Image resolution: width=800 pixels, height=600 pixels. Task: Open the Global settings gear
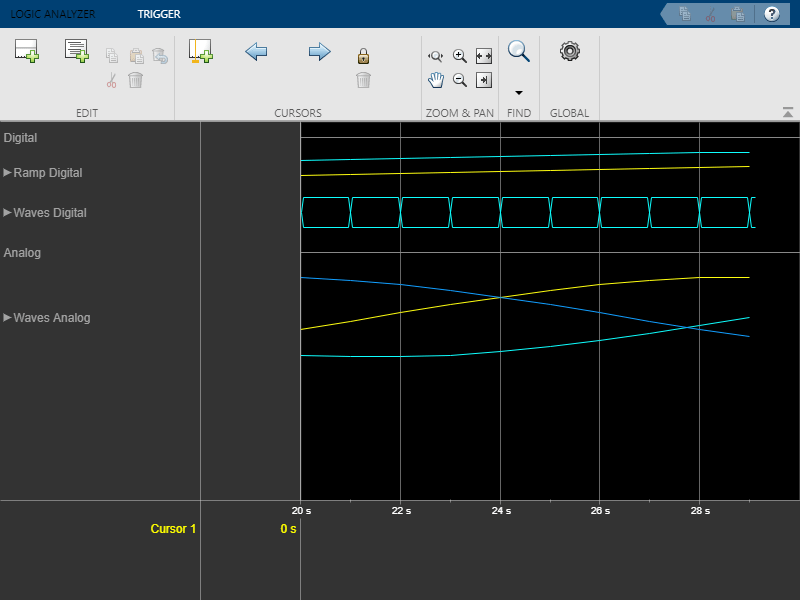pyautogui.click(x=569, y=51)
